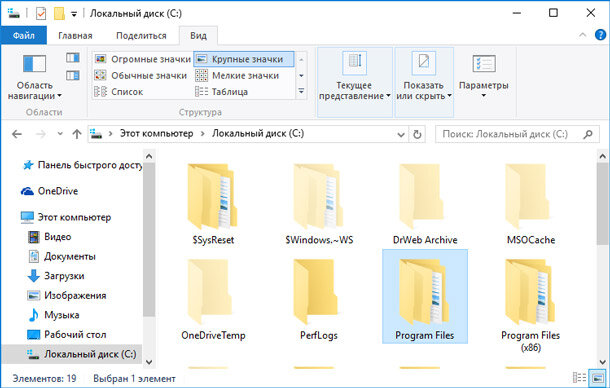Select the DrWeb Archive folder
The height and width of the screenshot is (388, 610).
[x=425, y=205]
